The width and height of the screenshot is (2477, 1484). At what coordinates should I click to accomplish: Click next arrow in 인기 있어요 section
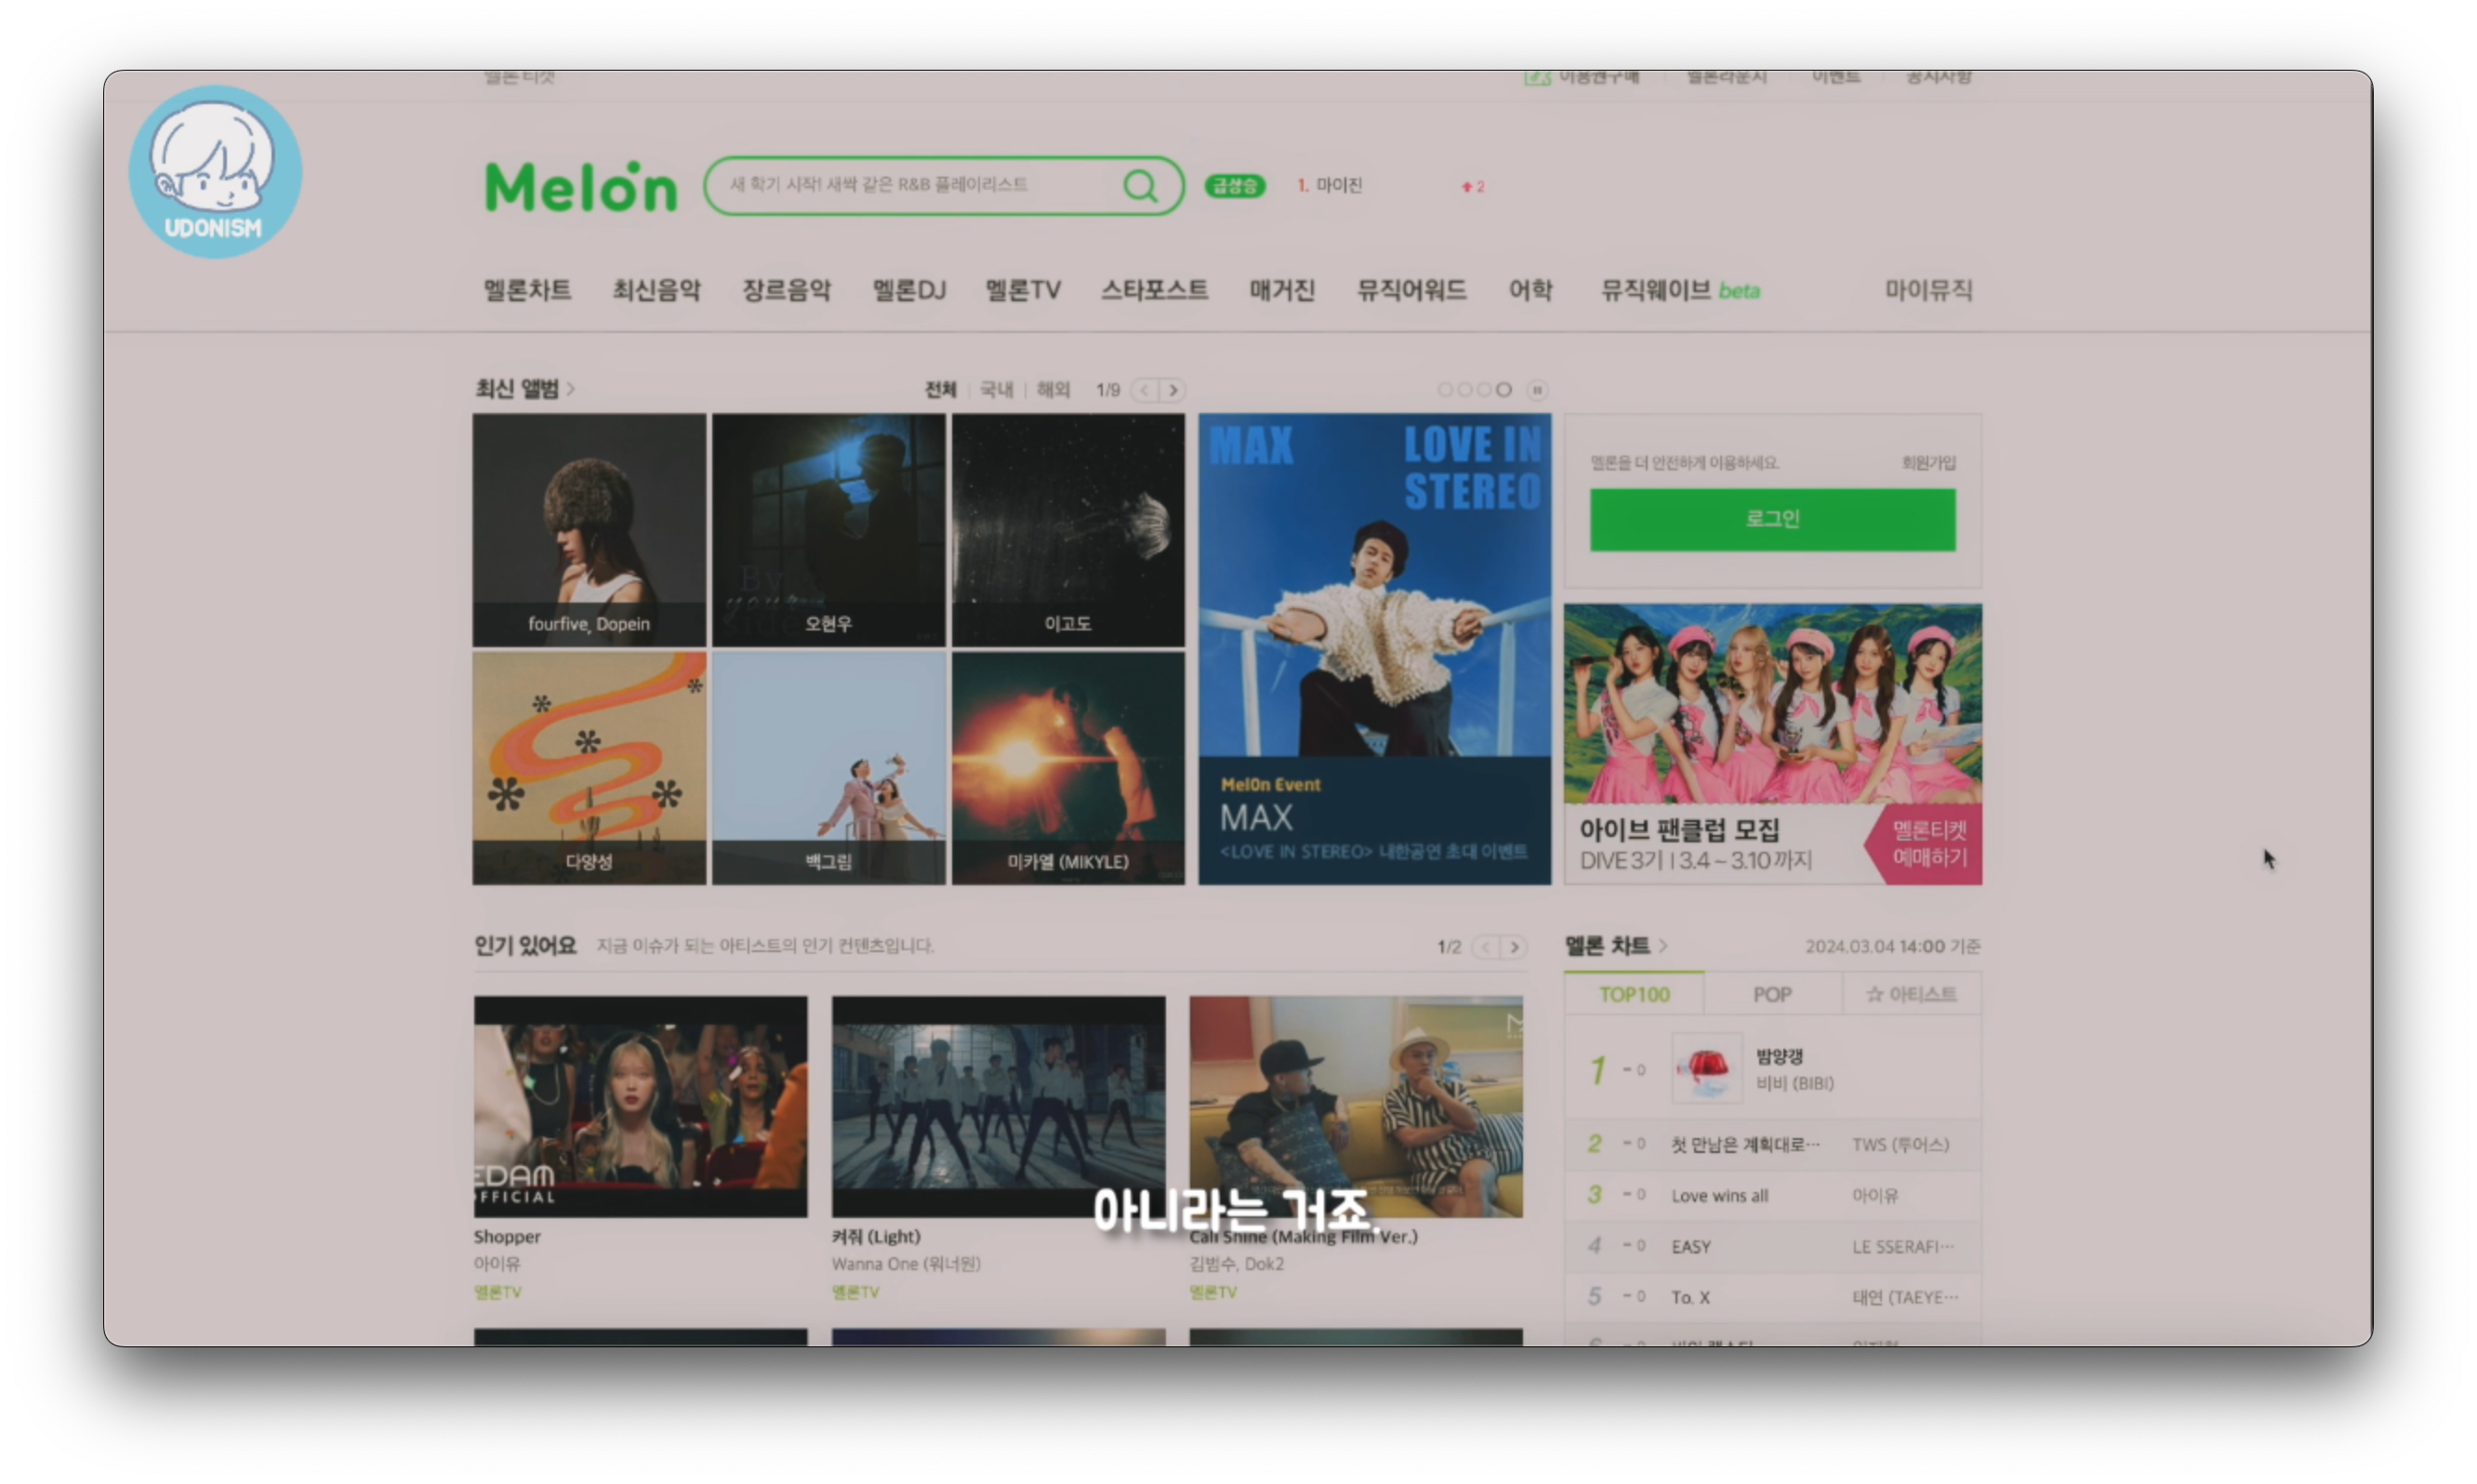1514,947
